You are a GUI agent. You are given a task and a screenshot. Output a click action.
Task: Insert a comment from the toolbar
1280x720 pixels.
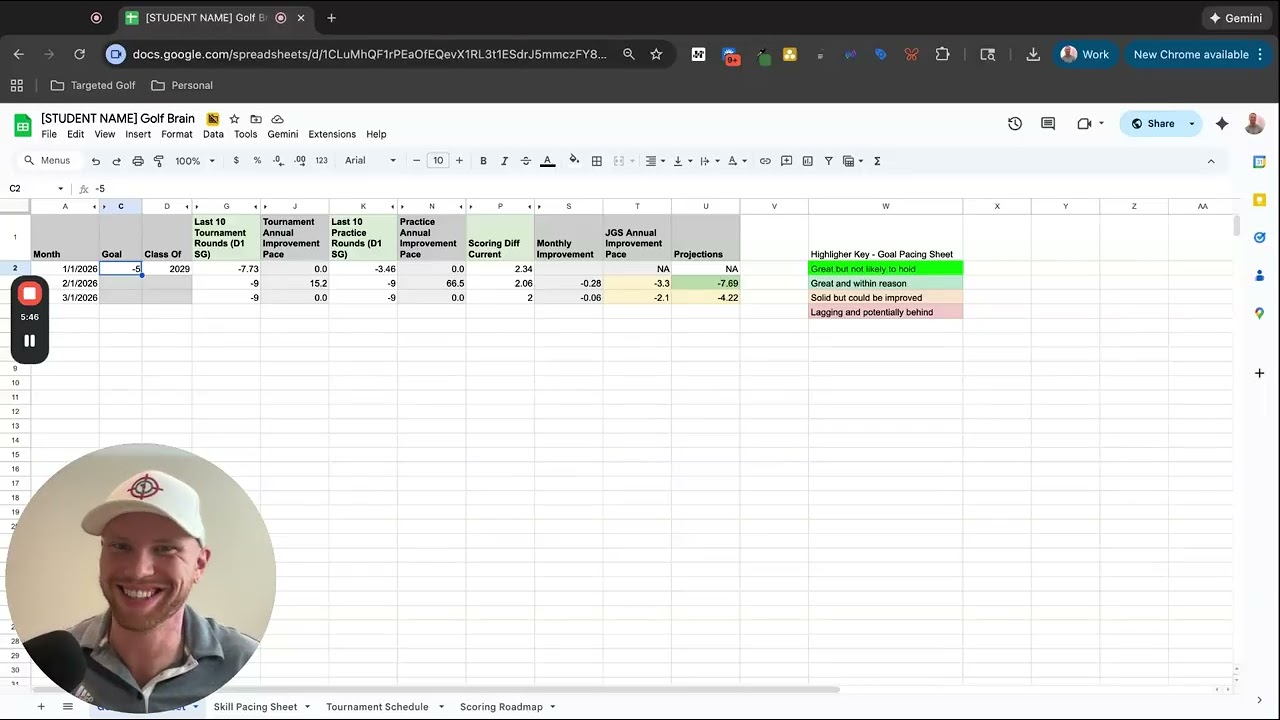(786, 161)
